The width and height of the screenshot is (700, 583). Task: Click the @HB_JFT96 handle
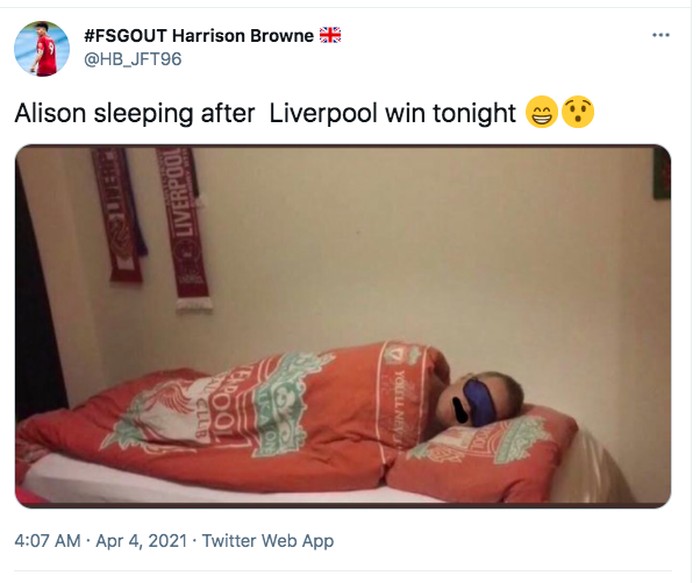(x=133, y=59)
